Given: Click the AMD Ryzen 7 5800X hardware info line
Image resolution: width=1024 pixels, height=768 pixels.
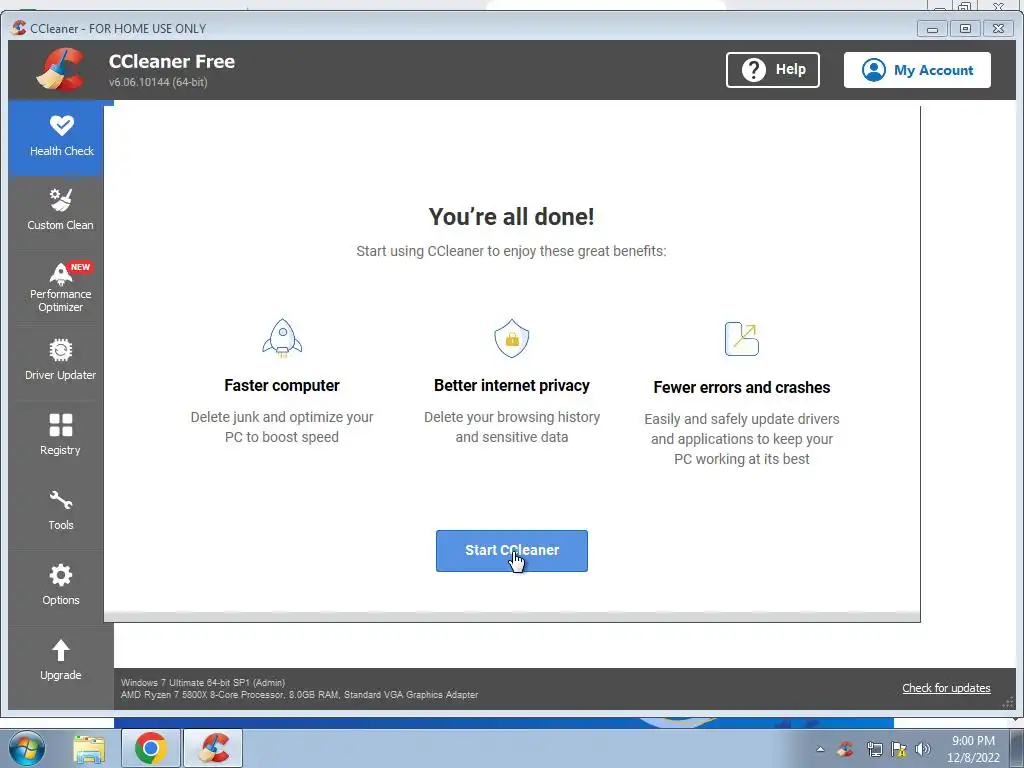Looking at the screenshot, I should 299,695.
